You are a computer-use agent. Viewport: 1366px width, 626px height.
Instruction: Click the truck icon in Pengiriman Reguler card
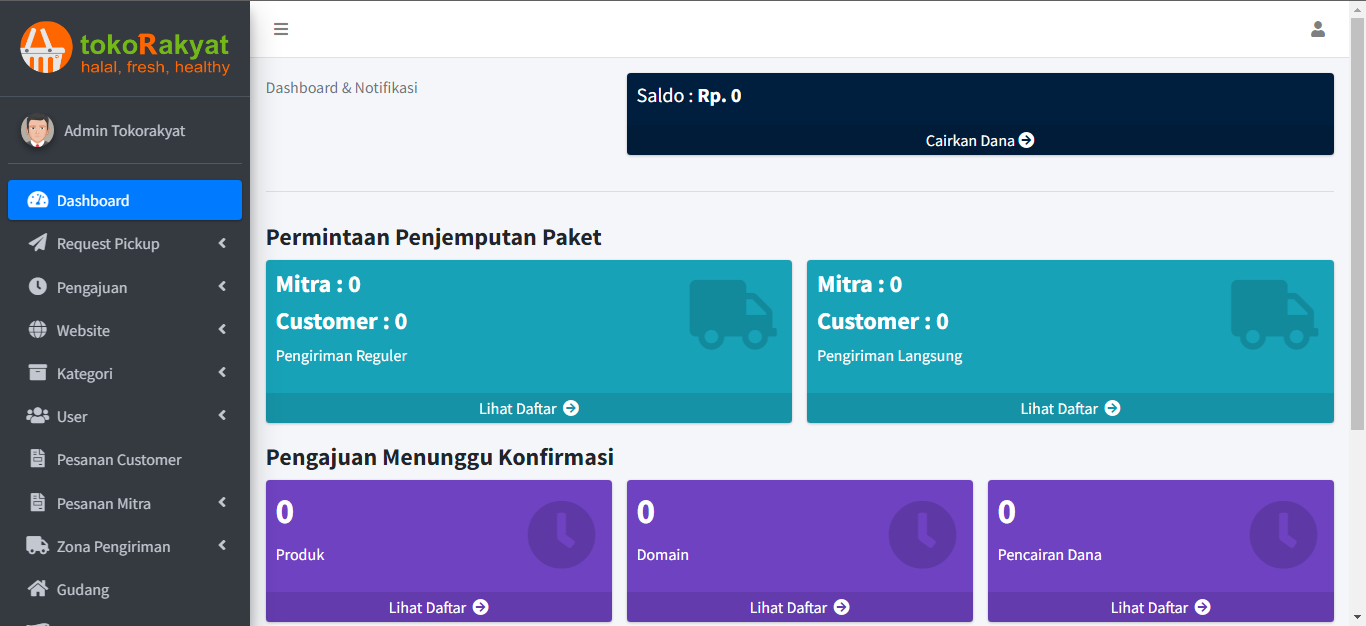pos(732,314)
